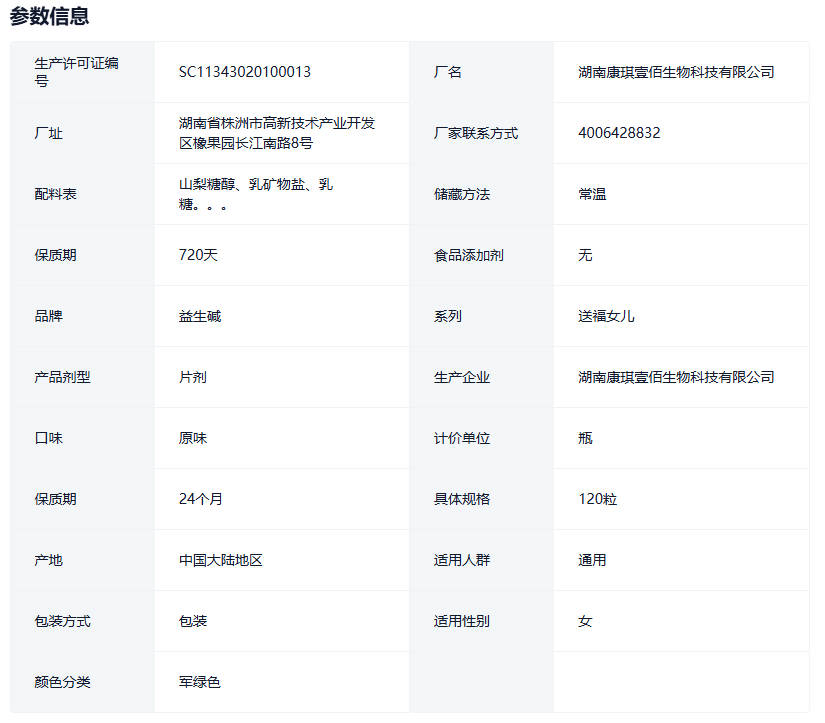Select license number SC11343020100013

245,72
